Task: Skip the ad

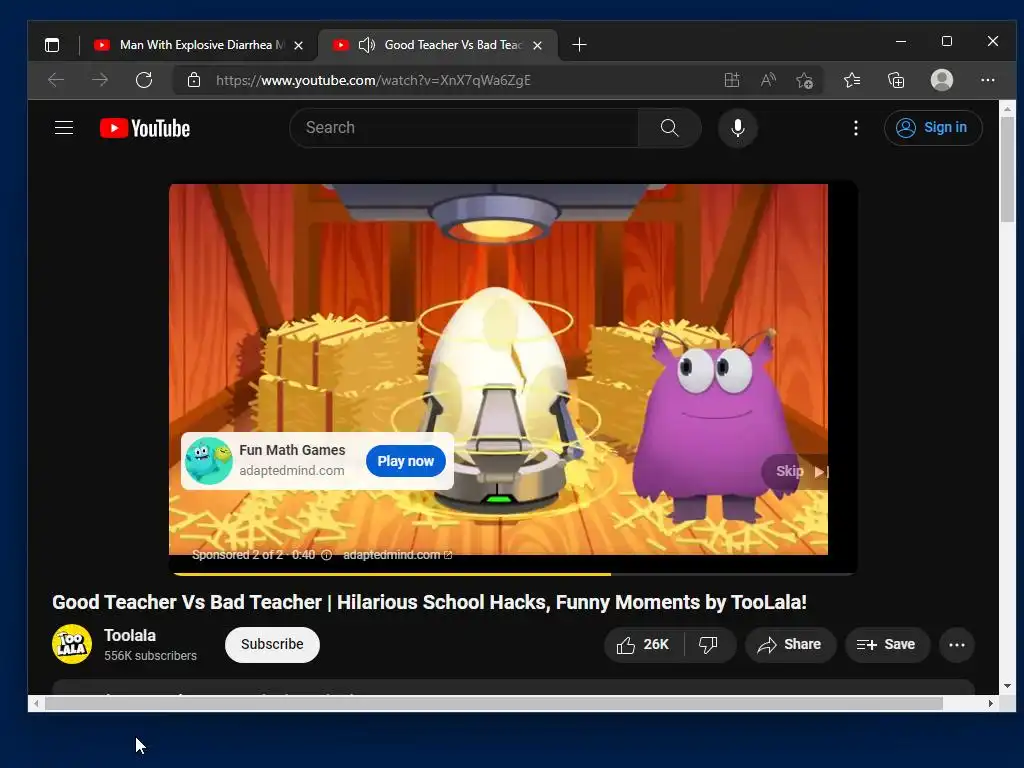Action: coord(795,472)
